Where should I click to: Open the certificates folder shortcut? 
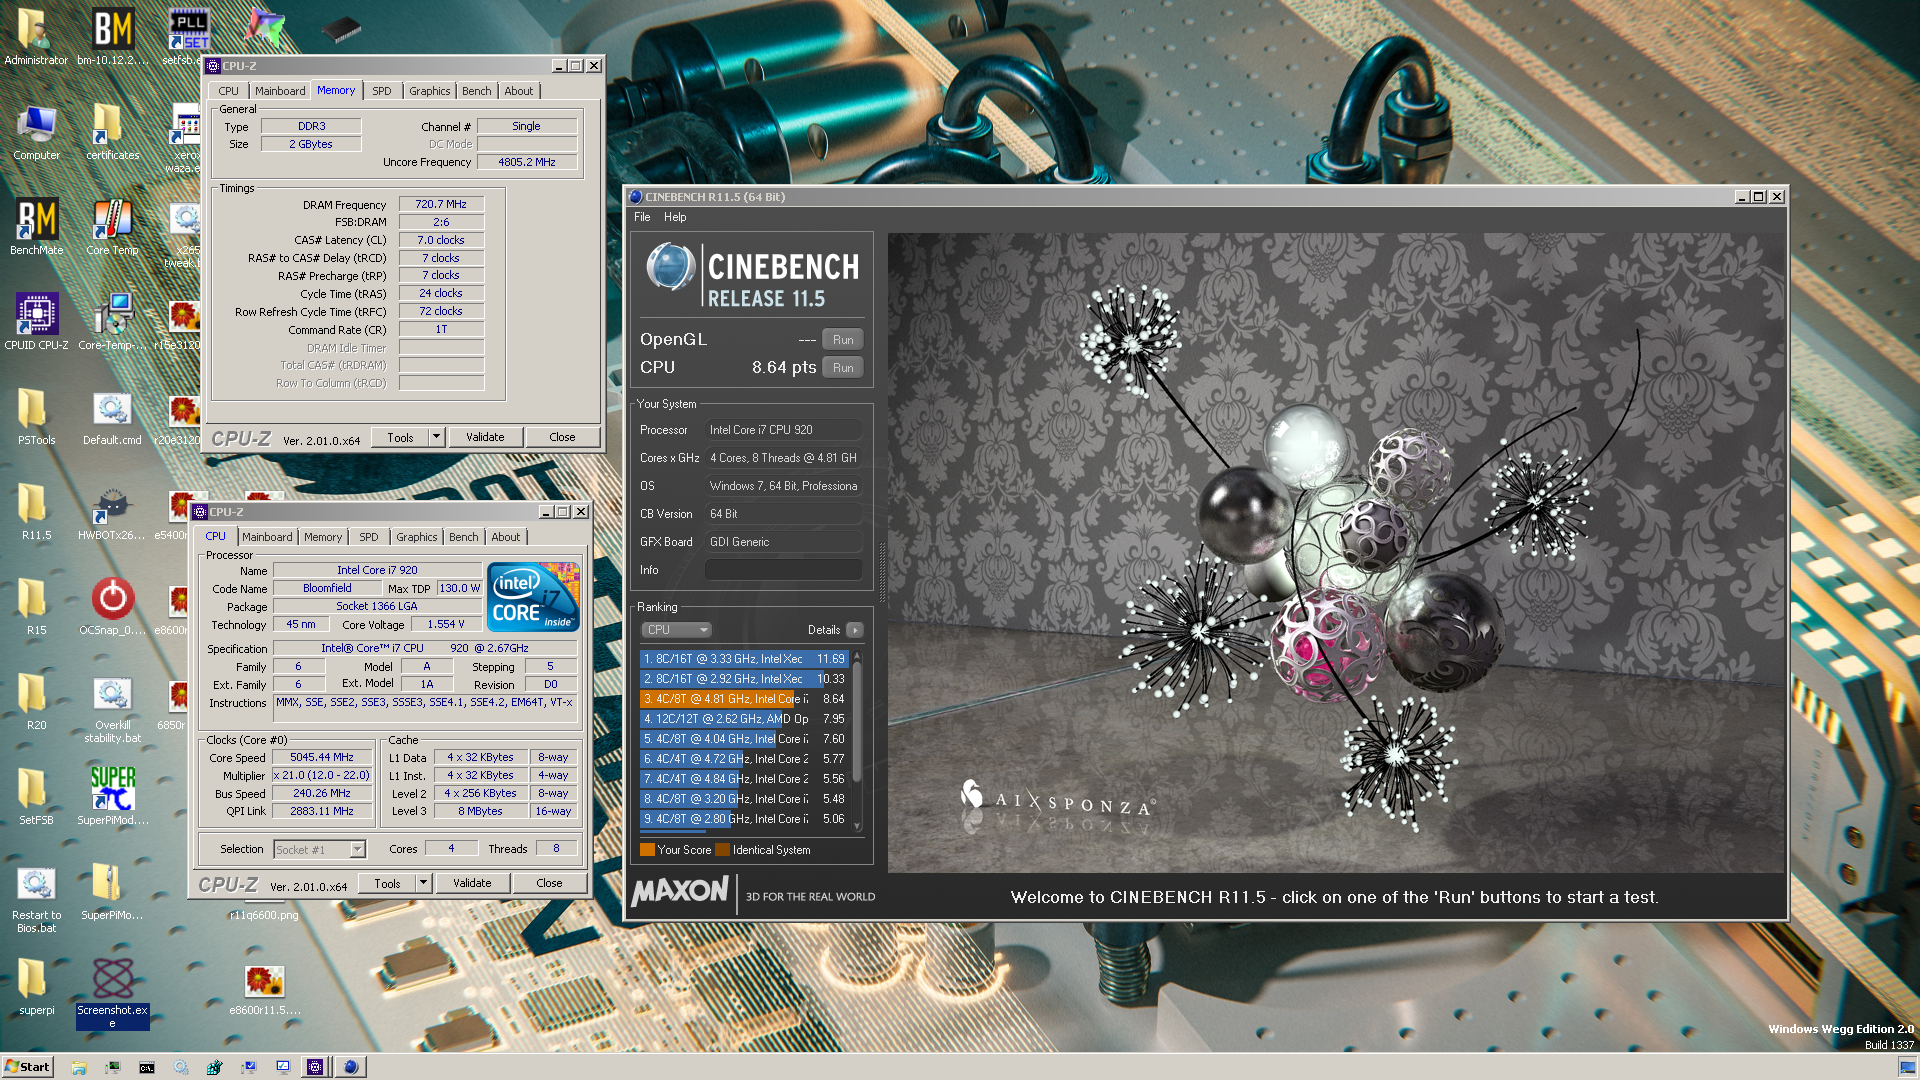112,132
